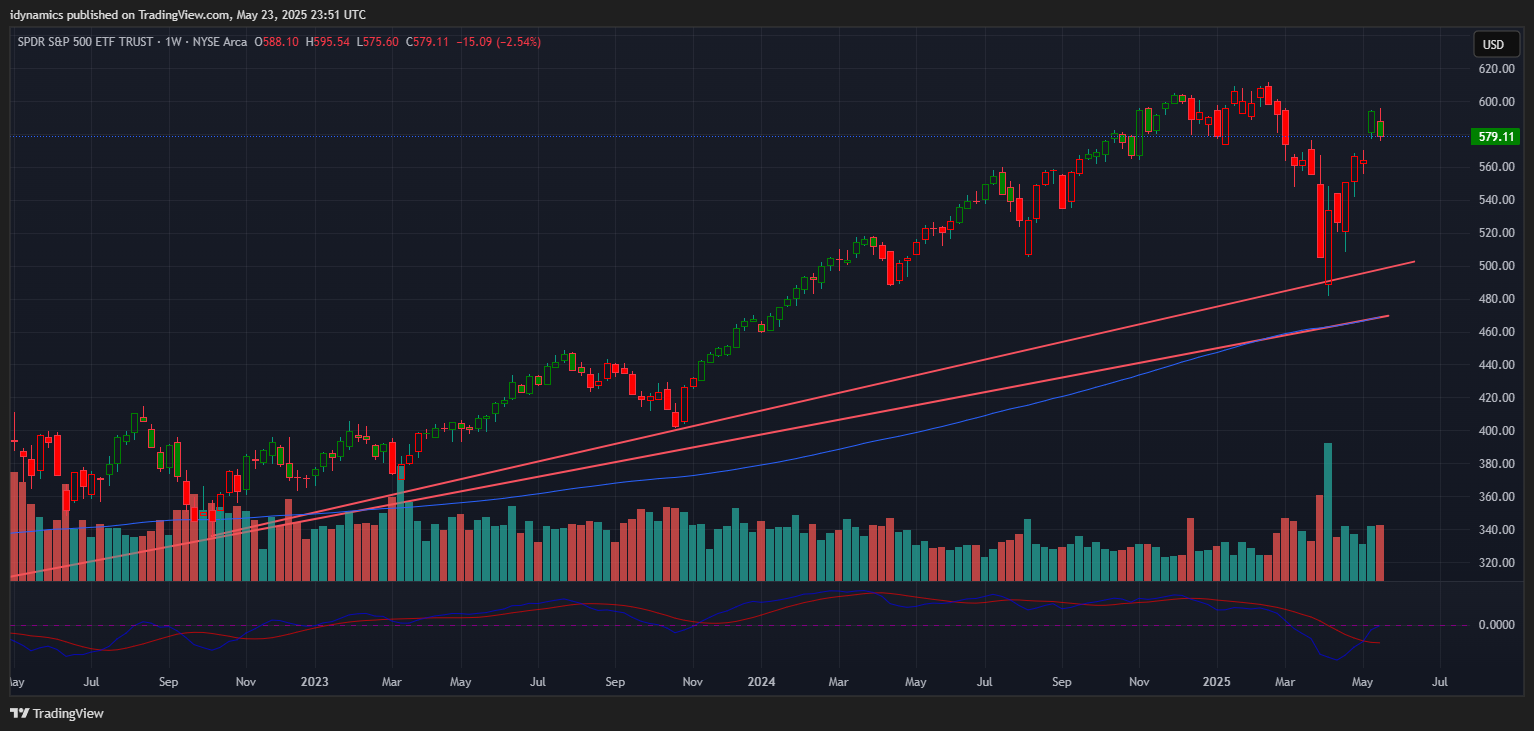Click the 440.00 price axis label
The height and width of the screenshot is (731, 1534).
pyautogui.click(x=1496, y=365)
